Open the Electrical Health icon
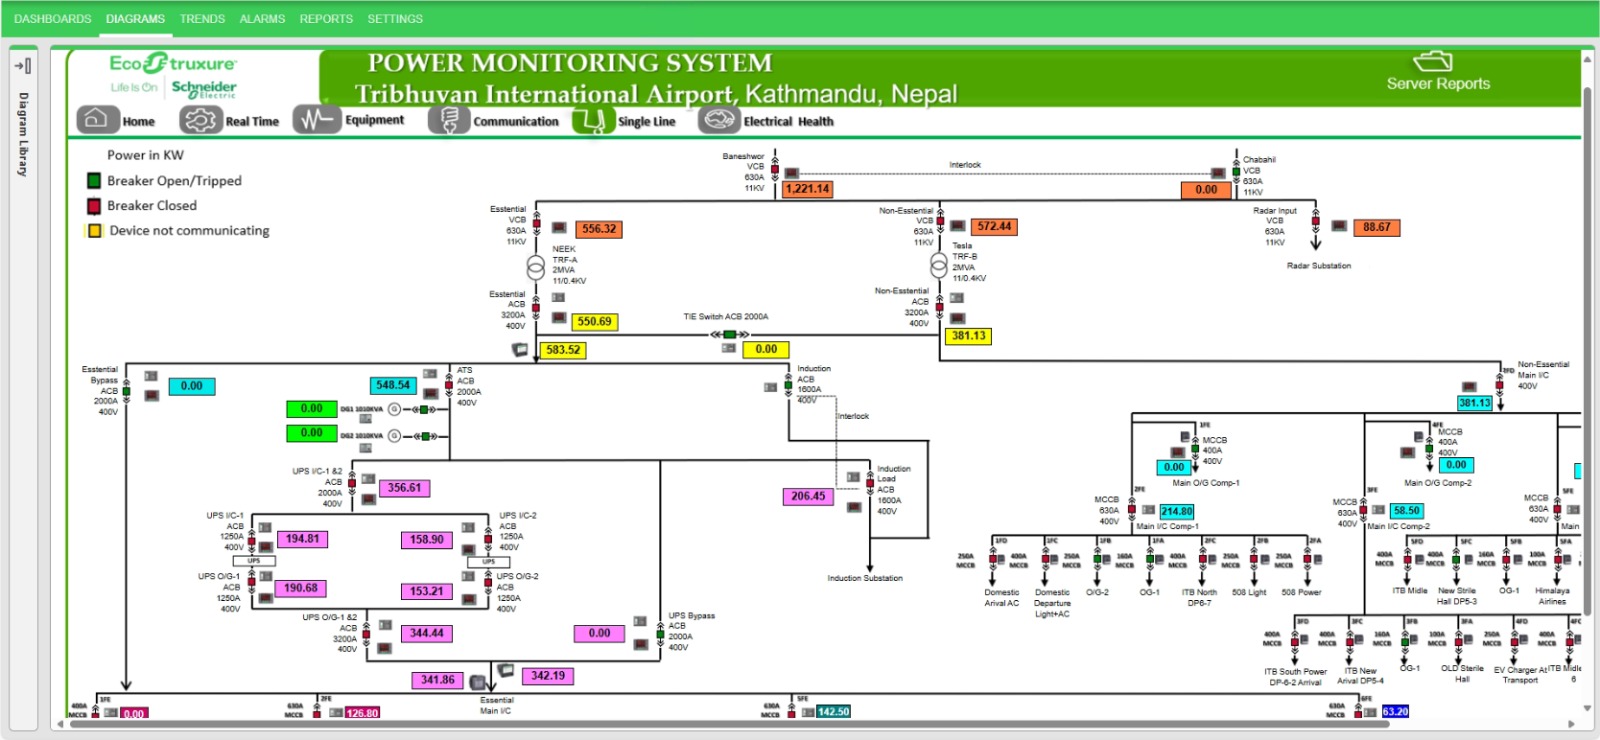Image resolution: width=1600 pixels, height=740 pixels. pyautogui.click(x=718, y=120)
